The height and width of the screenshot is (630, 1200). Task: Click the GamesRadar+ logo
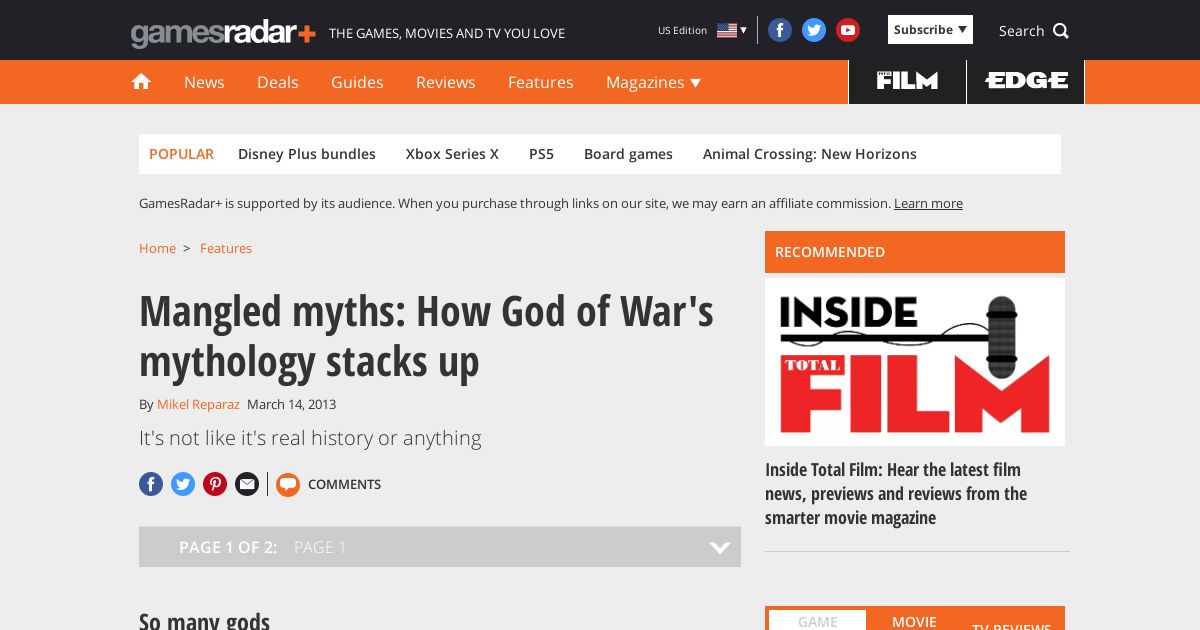point(223,33)
